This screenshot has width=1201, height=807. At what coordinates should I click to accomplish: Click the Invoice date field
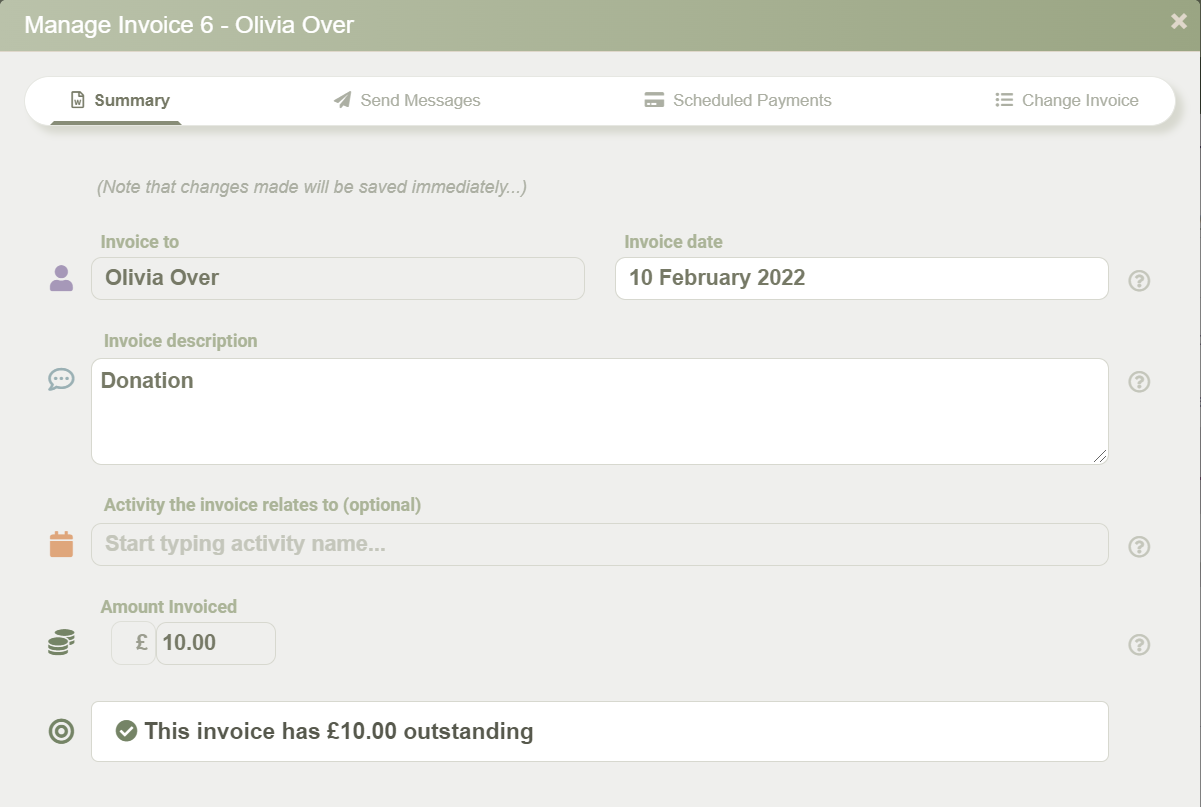(861, 278)
